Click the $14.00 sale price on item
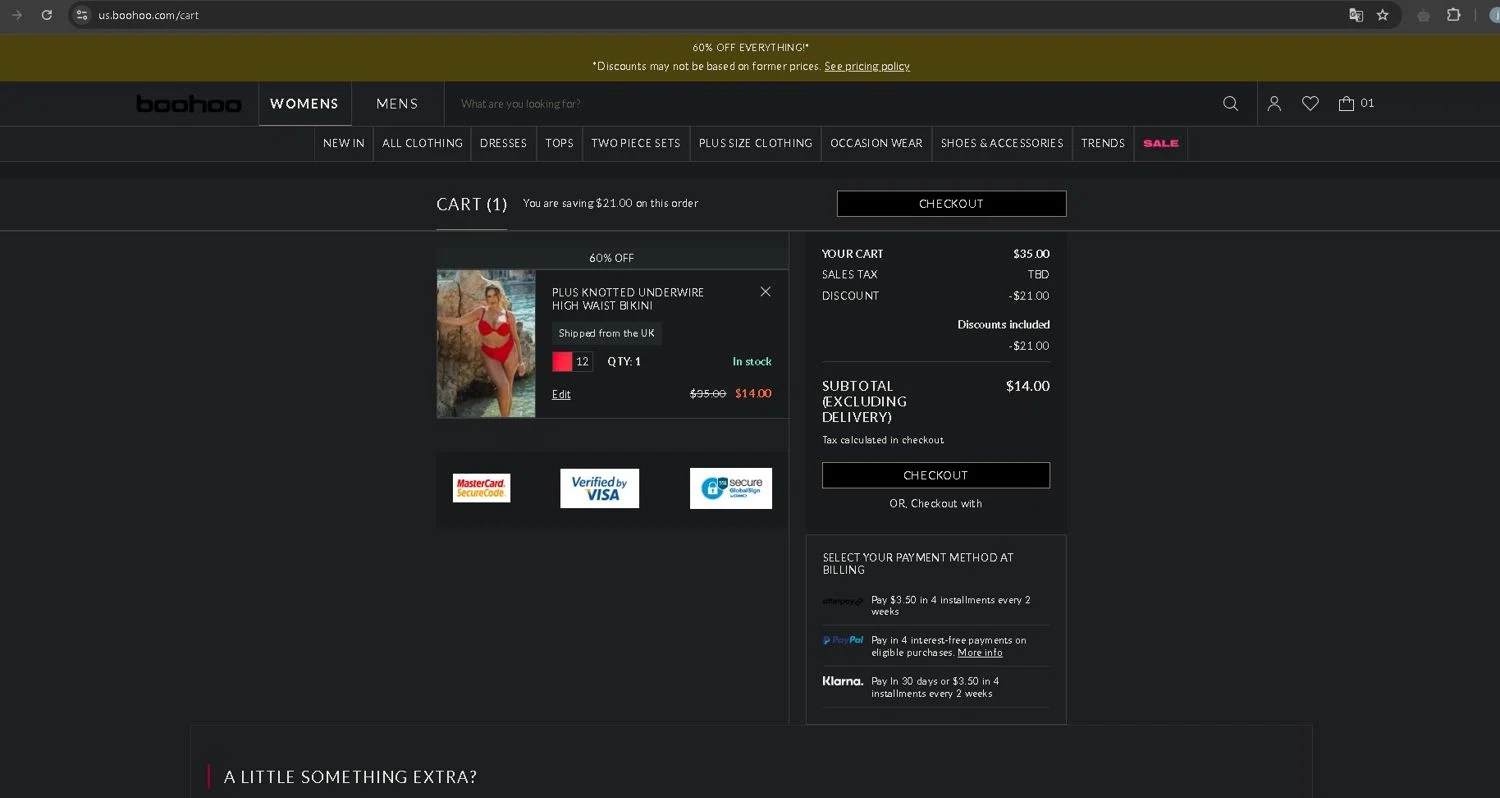 tap(753, 393)
